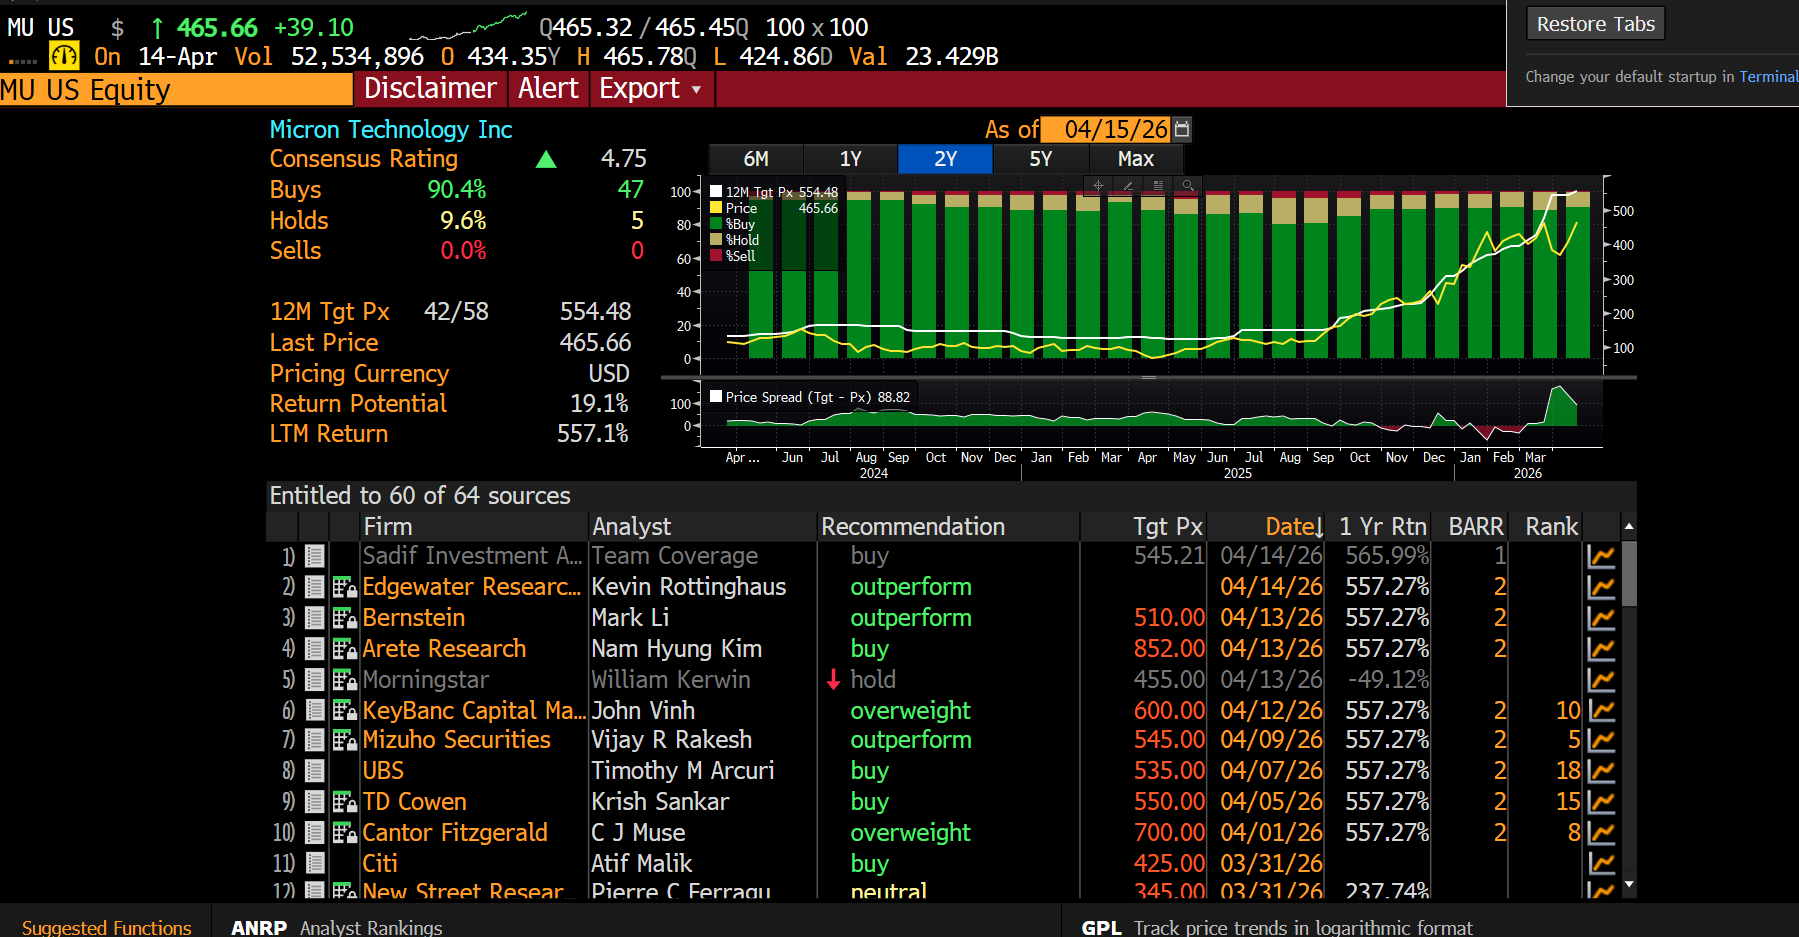Open the calendar picker beside As-of date
Image resolution: width=1799 pixels, height=937 pixels.
[1182, 129]
